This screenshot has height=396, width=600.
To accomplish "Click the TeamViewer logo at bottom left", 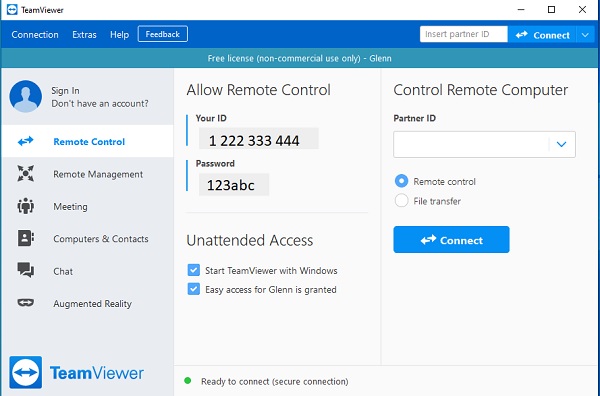I will click(77, 372).
